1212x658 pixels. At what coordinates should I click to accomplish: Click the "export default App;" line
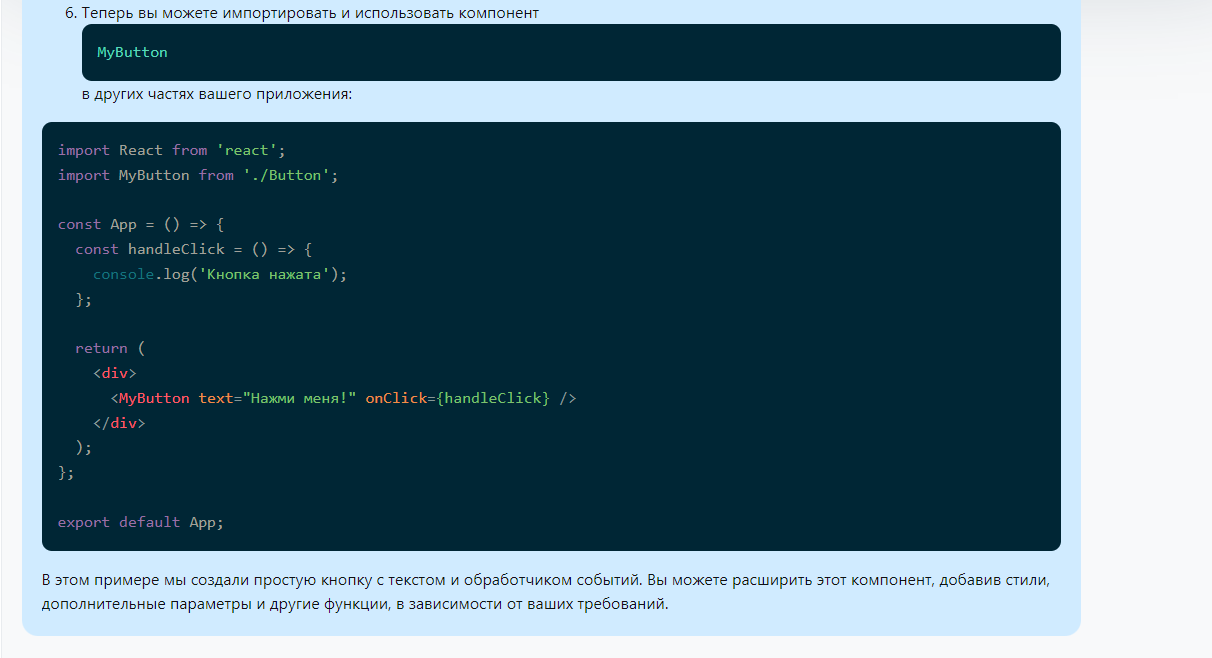[141, 522]
